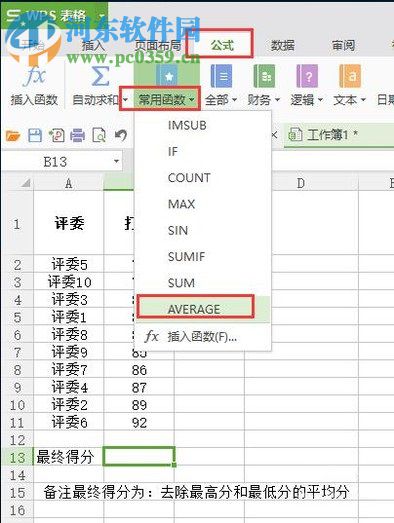
Task: Click the 逻辑 logical functions icon
Action: tap(307, 76)
